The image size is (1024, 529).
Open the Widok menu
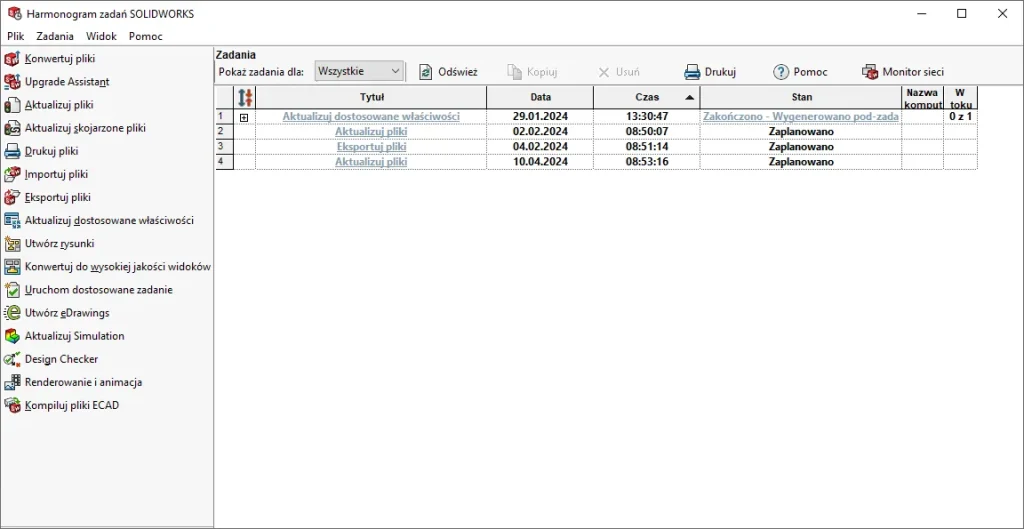pos(101,37)
